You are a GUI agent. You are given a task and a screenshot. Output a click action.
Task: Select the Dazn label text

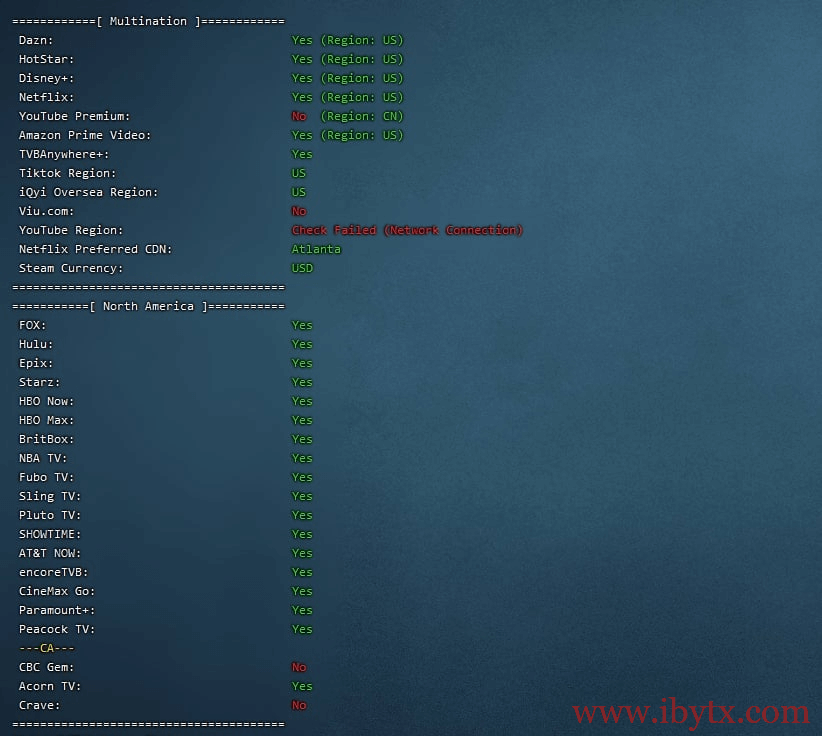point(36,40)
